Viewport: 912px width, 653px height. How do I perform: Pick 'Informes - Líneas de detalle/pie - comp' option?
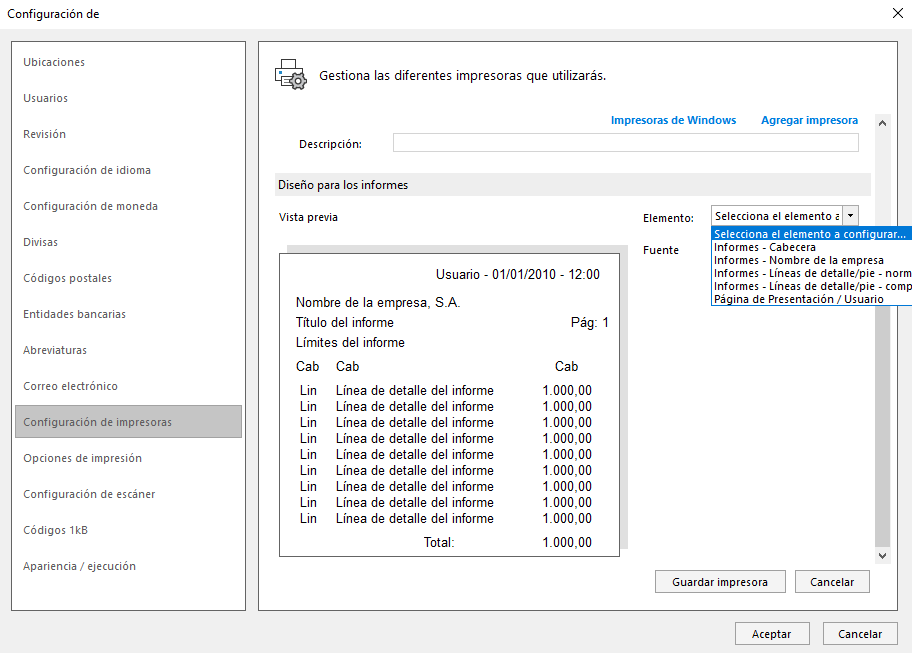811,286
